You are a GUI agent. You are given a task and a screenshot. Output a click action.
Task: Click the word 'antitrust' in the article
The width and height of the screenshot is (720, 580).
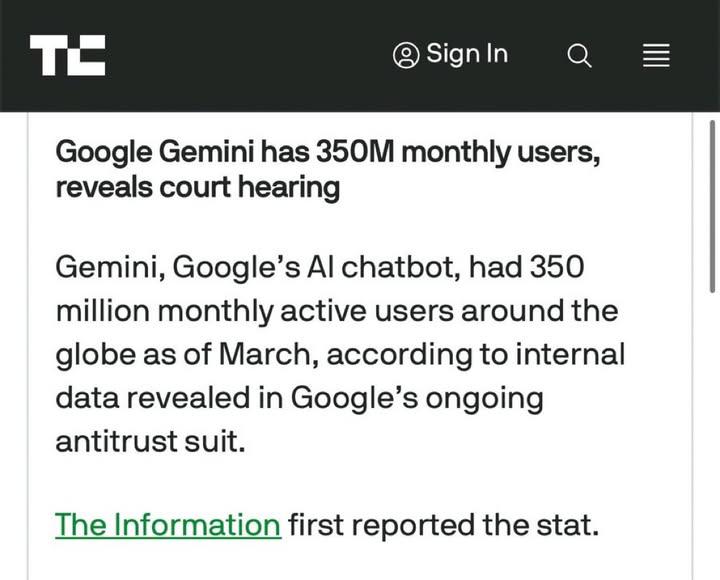tap(127, 441)
